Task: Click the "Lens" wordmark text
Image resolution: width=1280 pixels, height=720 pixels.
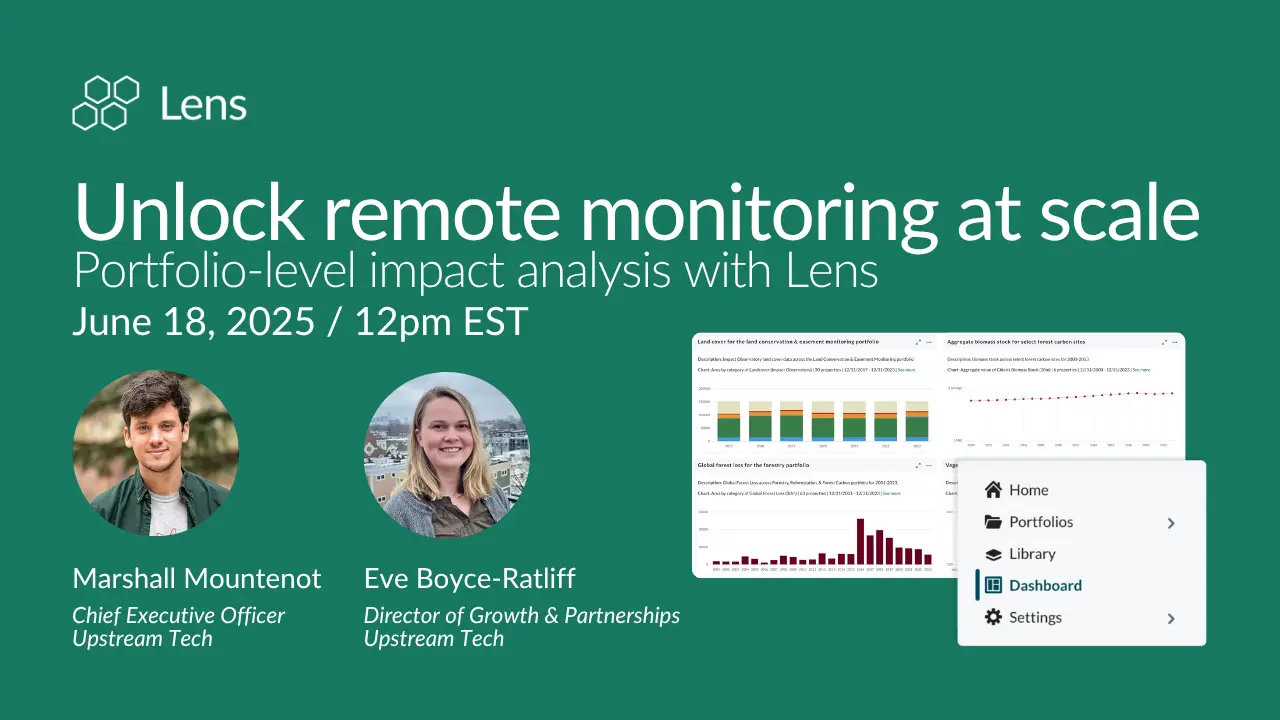Action: (x=203, y=104)
